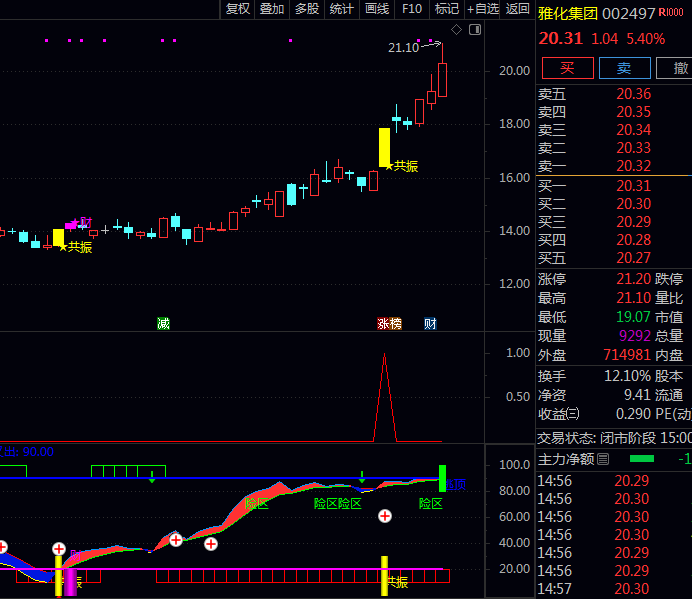Select 买一 price 20.31
The image size is (692, 599).
pos(633,186)
